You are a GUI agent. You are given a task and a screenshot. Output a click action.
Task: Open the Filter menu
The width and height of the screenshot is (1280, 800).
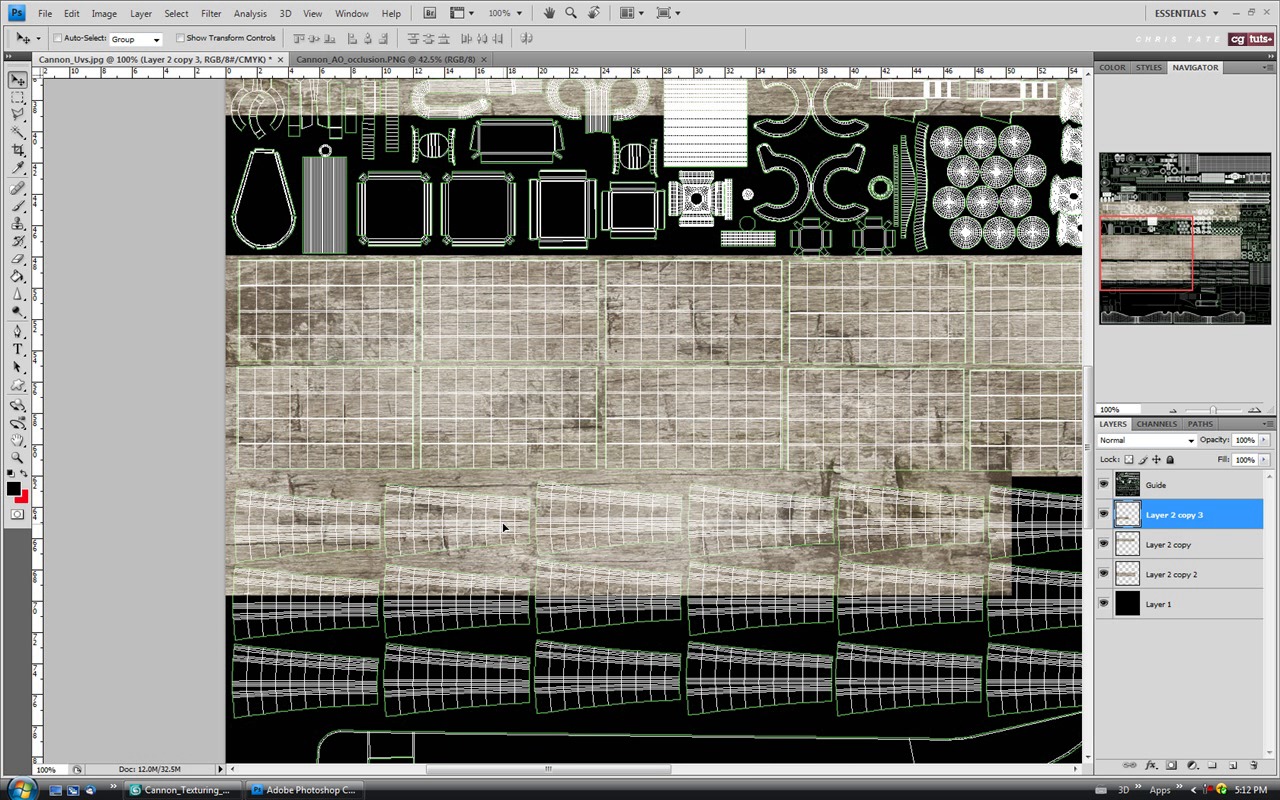pyautogui.click(x=211, y=13)
